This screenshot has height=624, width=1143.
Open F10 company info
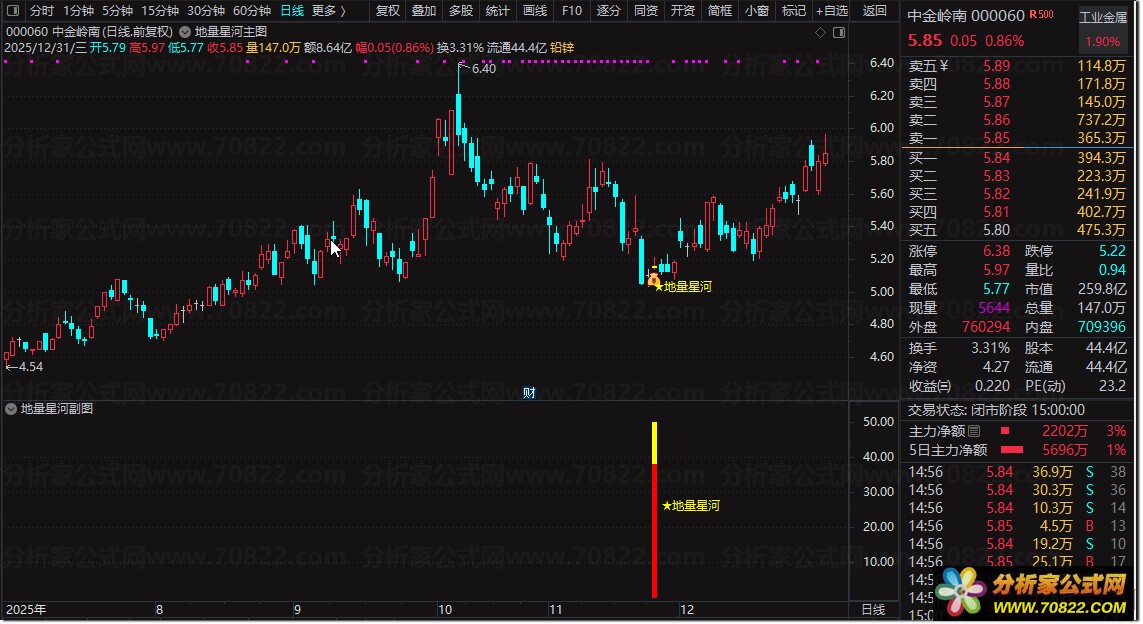(x=572, y=11)
